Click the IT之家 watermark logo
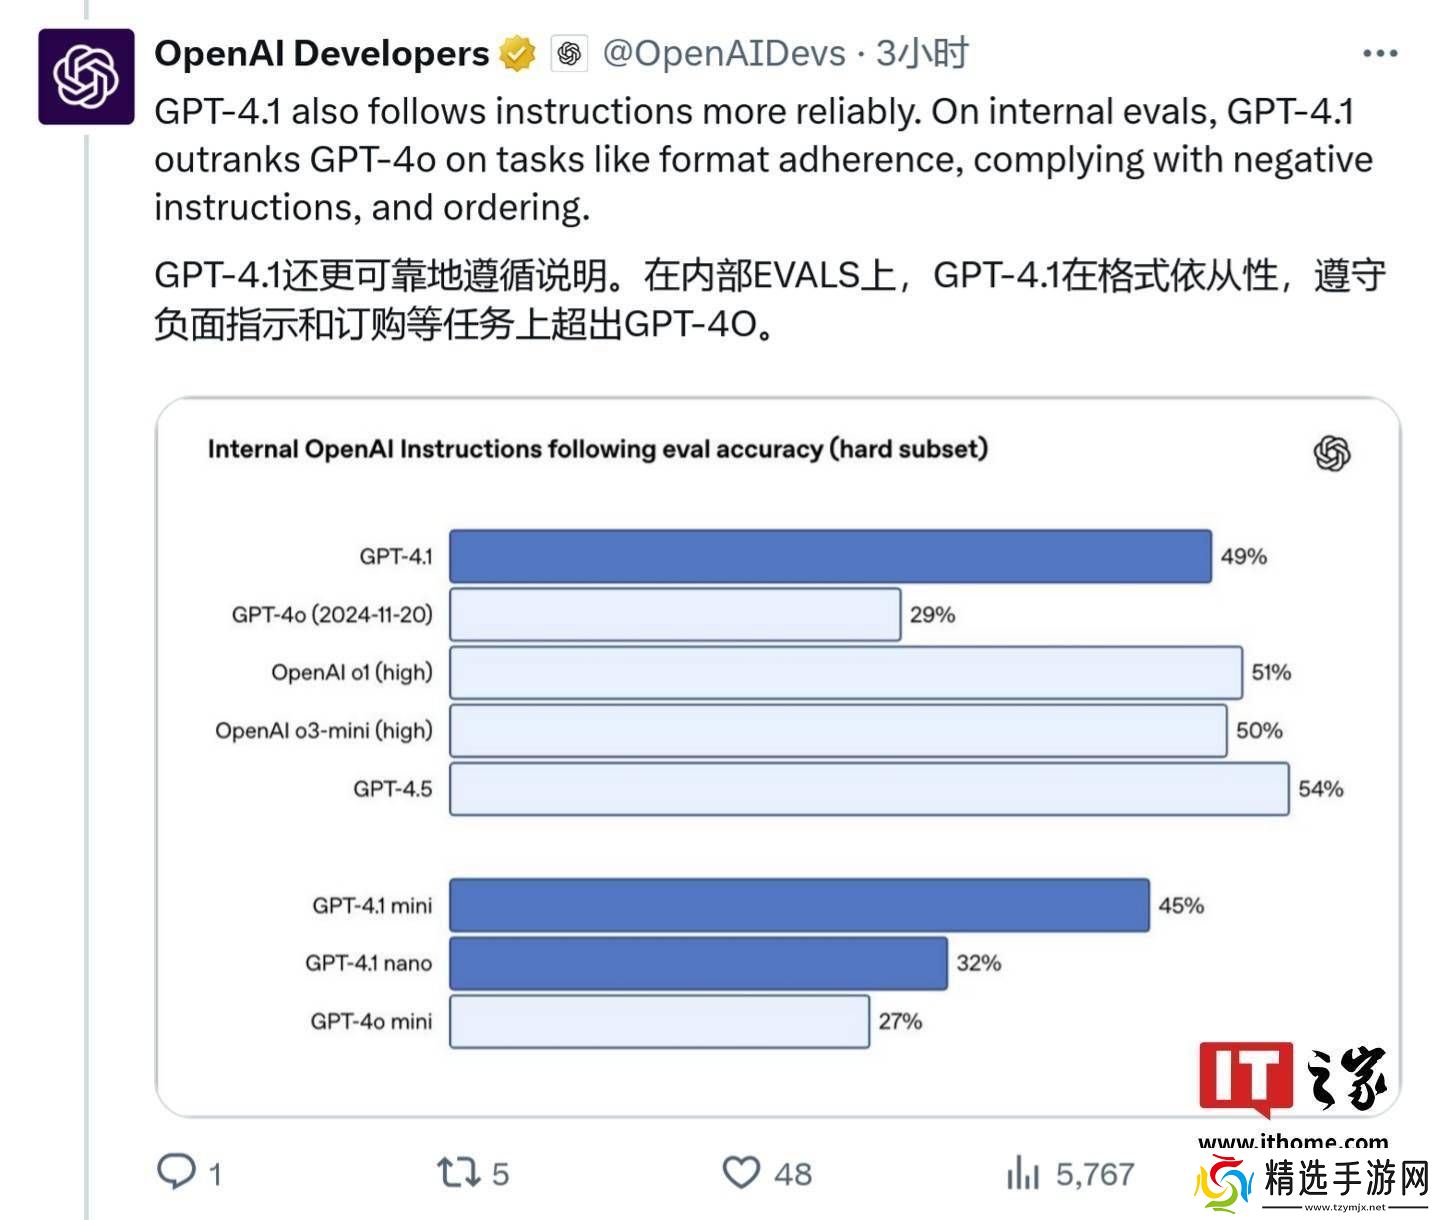This screenshot has width=1440, height=1220. click(1293, 1080)
